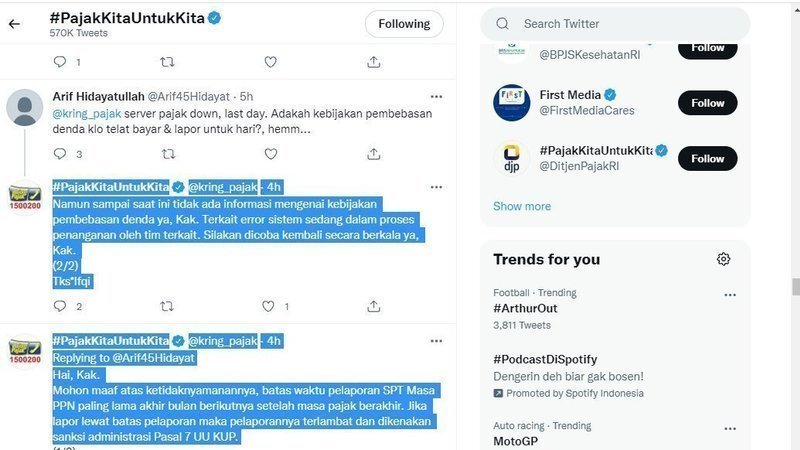Open more options on Arif's tweet
The width and height of the screenshot is (800, 450).
[436, 96]
